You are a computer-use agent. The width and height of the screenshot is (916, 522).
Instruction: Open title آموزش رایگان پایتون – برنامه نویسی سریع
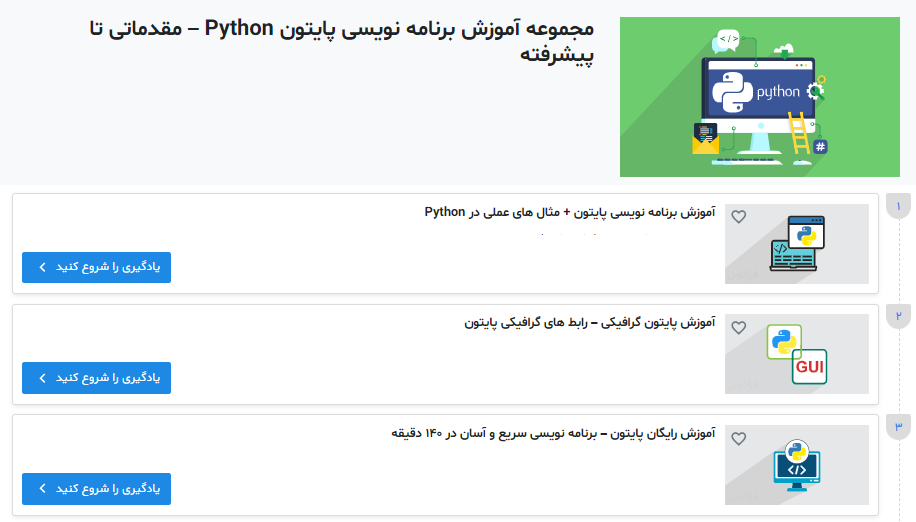tap(553, 433)
